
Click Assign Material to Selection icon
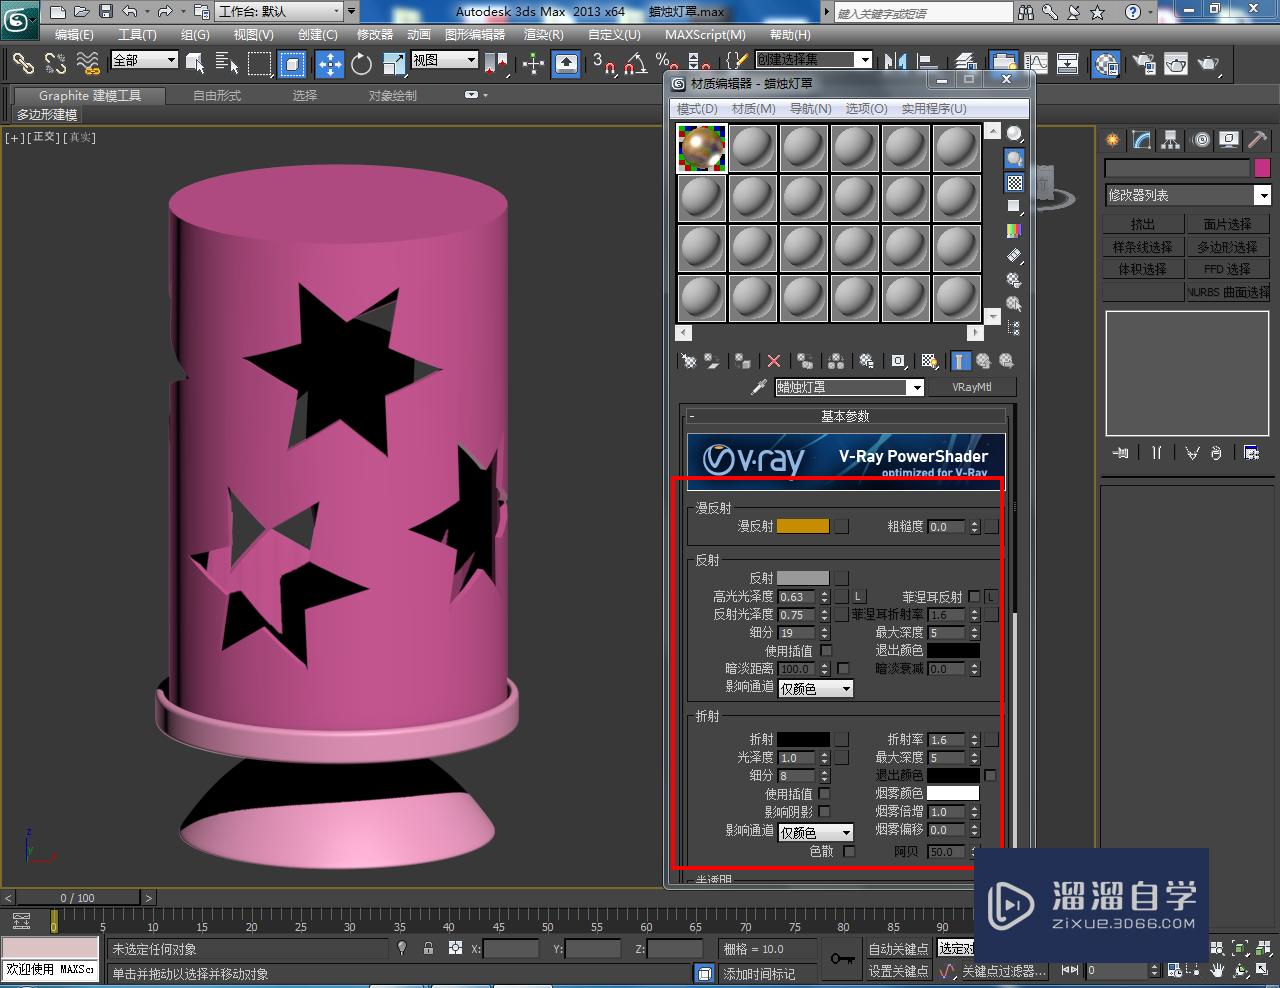pyautogui.click(x=742, y=361)
